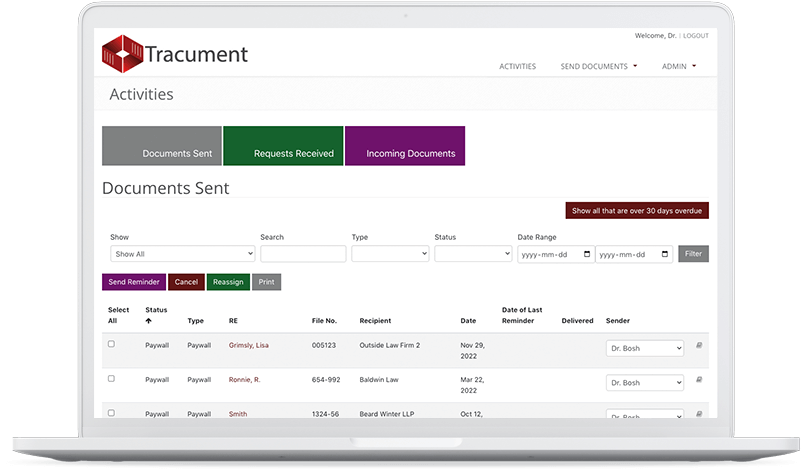
Task: Click into the Search text field
Action: click(303, 254)
